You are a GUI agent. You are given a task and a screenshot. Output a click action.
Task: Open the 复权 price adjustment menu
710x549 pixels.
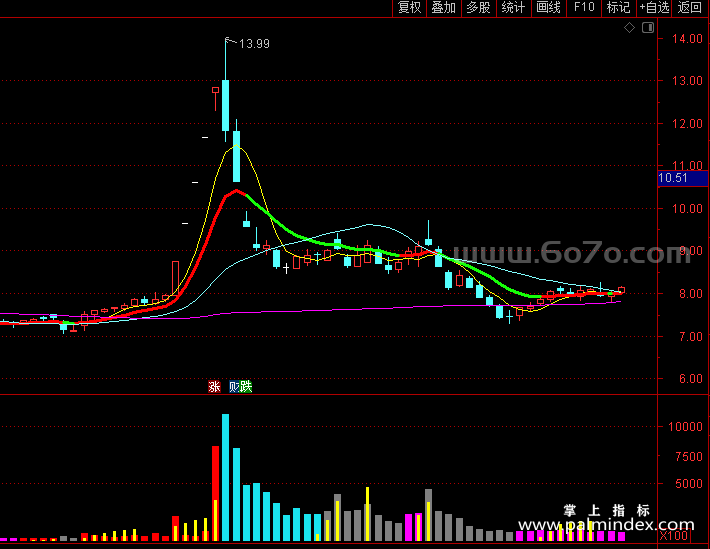[x=409, y=8]
